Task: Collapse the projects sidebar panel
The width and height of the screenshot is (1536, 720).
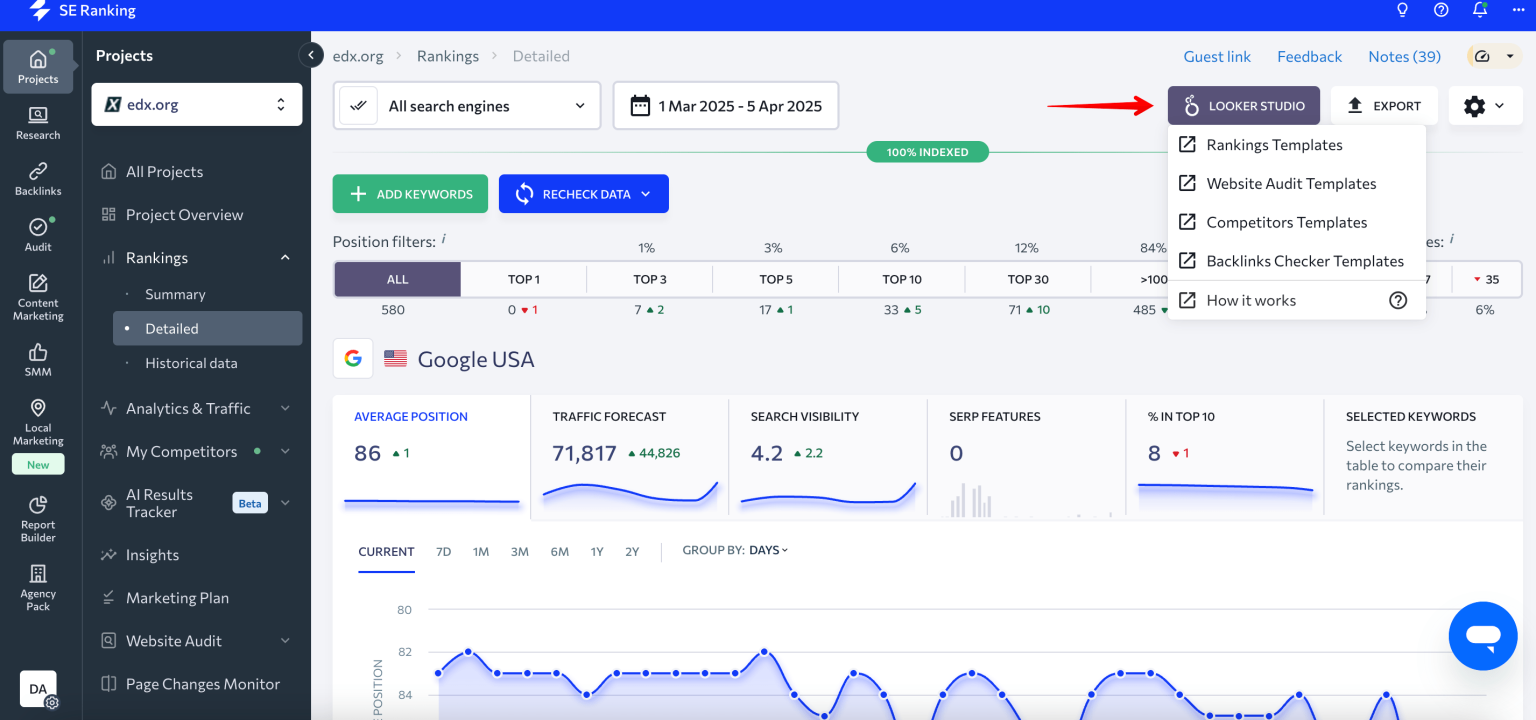Action: 311,55
